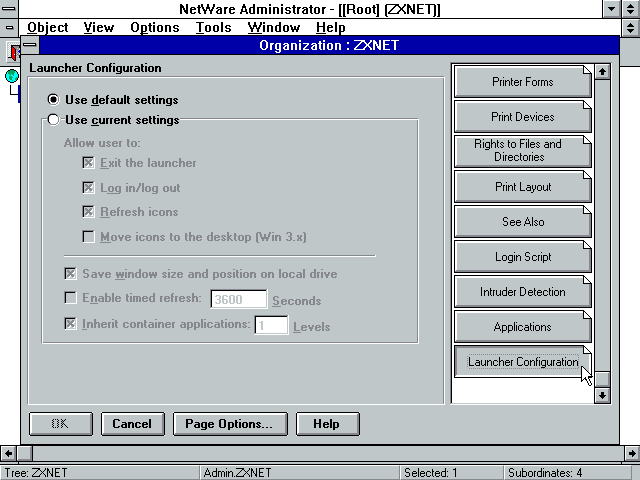Click the inherit Levels input field
Image resolution: width=640 pixels, height=480 pixels.
click(x=271, y=325)
